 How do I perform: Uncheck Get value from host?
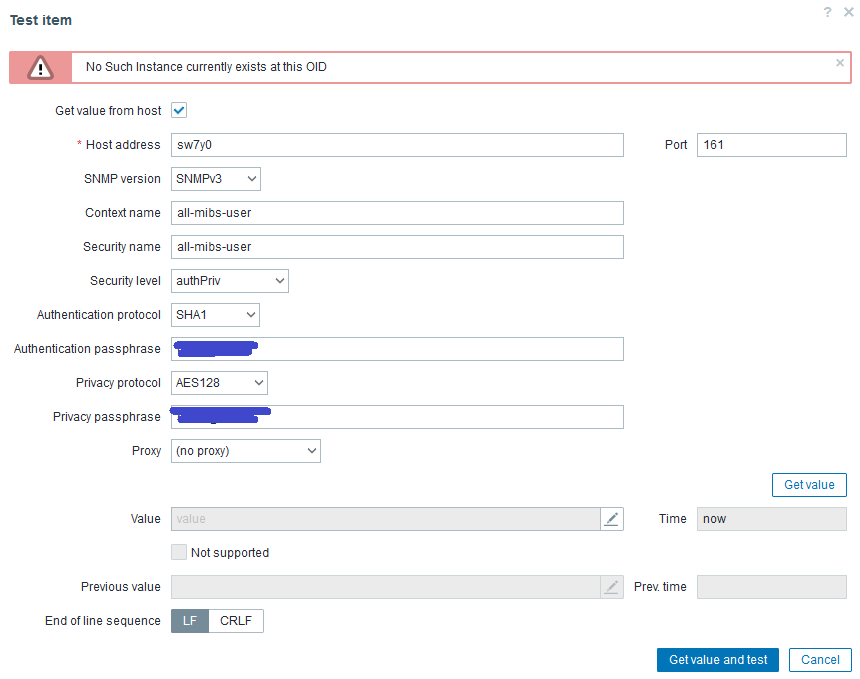pyautogui.click(x=180, y=111)
